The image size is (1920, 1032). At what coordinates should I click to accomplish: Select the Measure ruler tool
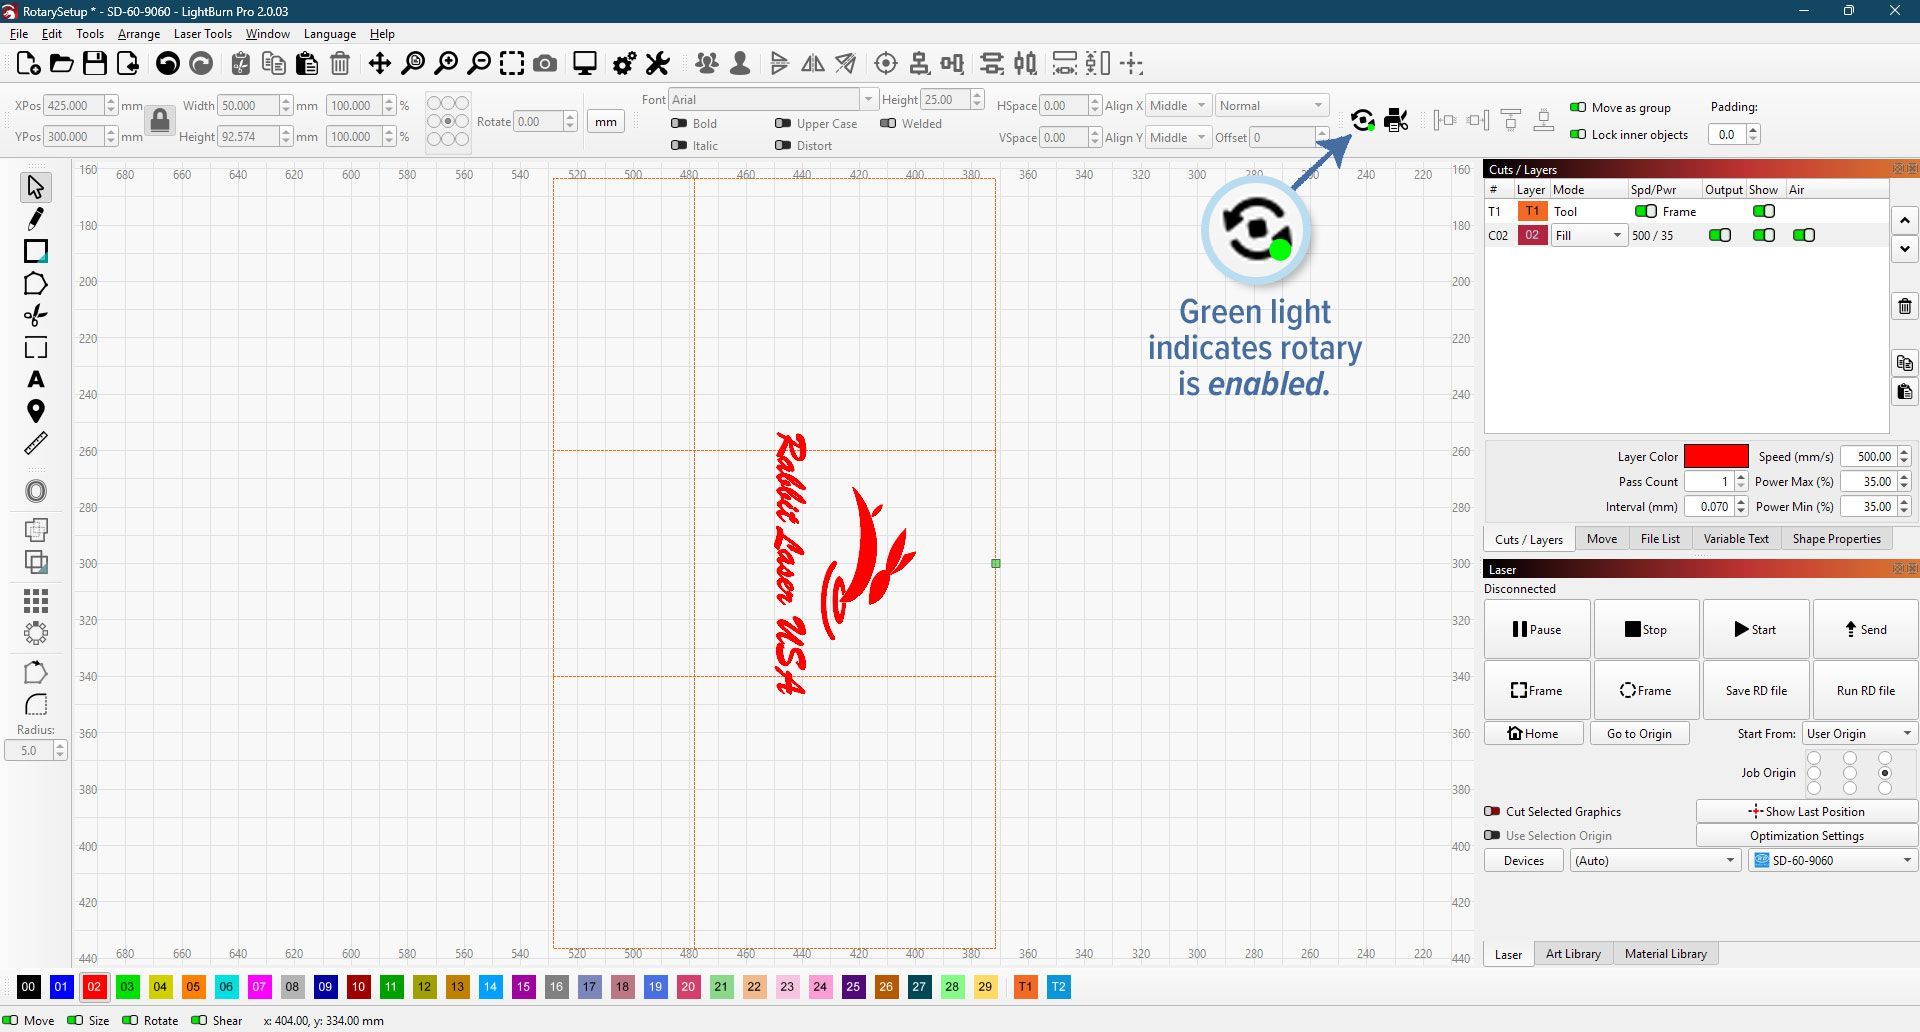click(36, 443)
